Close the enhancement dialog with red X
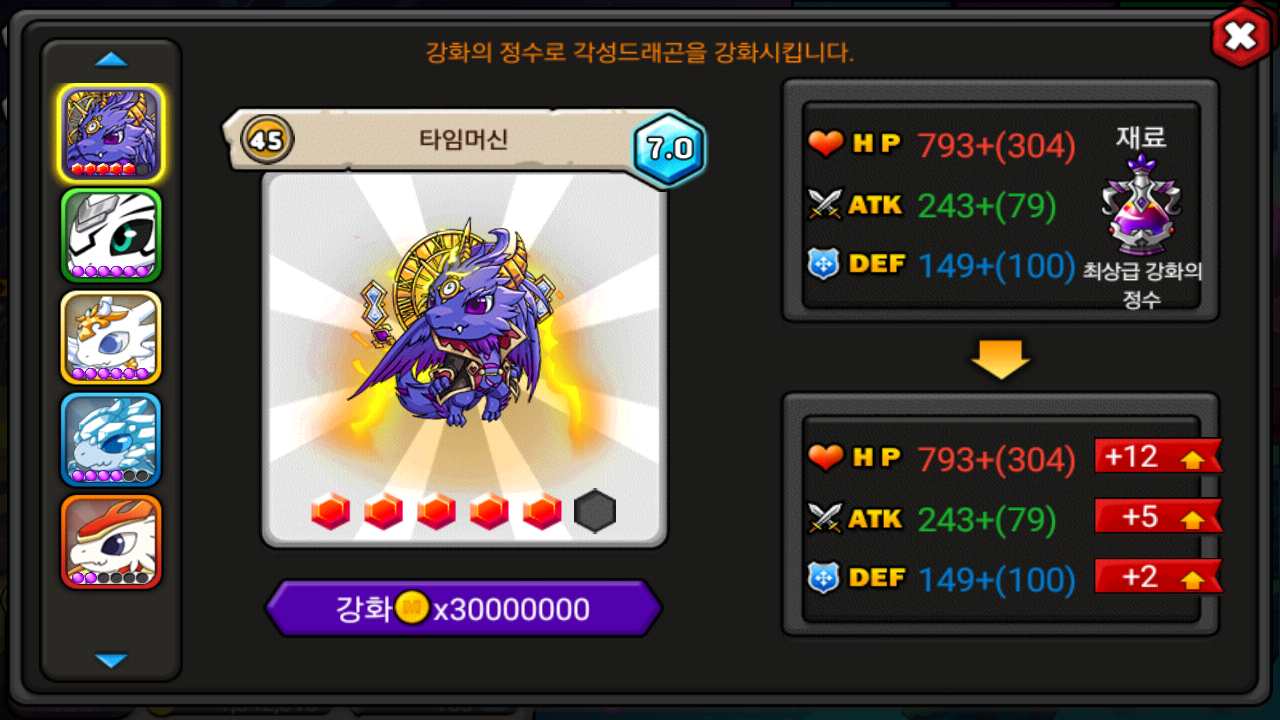 tap(1240, 37)
